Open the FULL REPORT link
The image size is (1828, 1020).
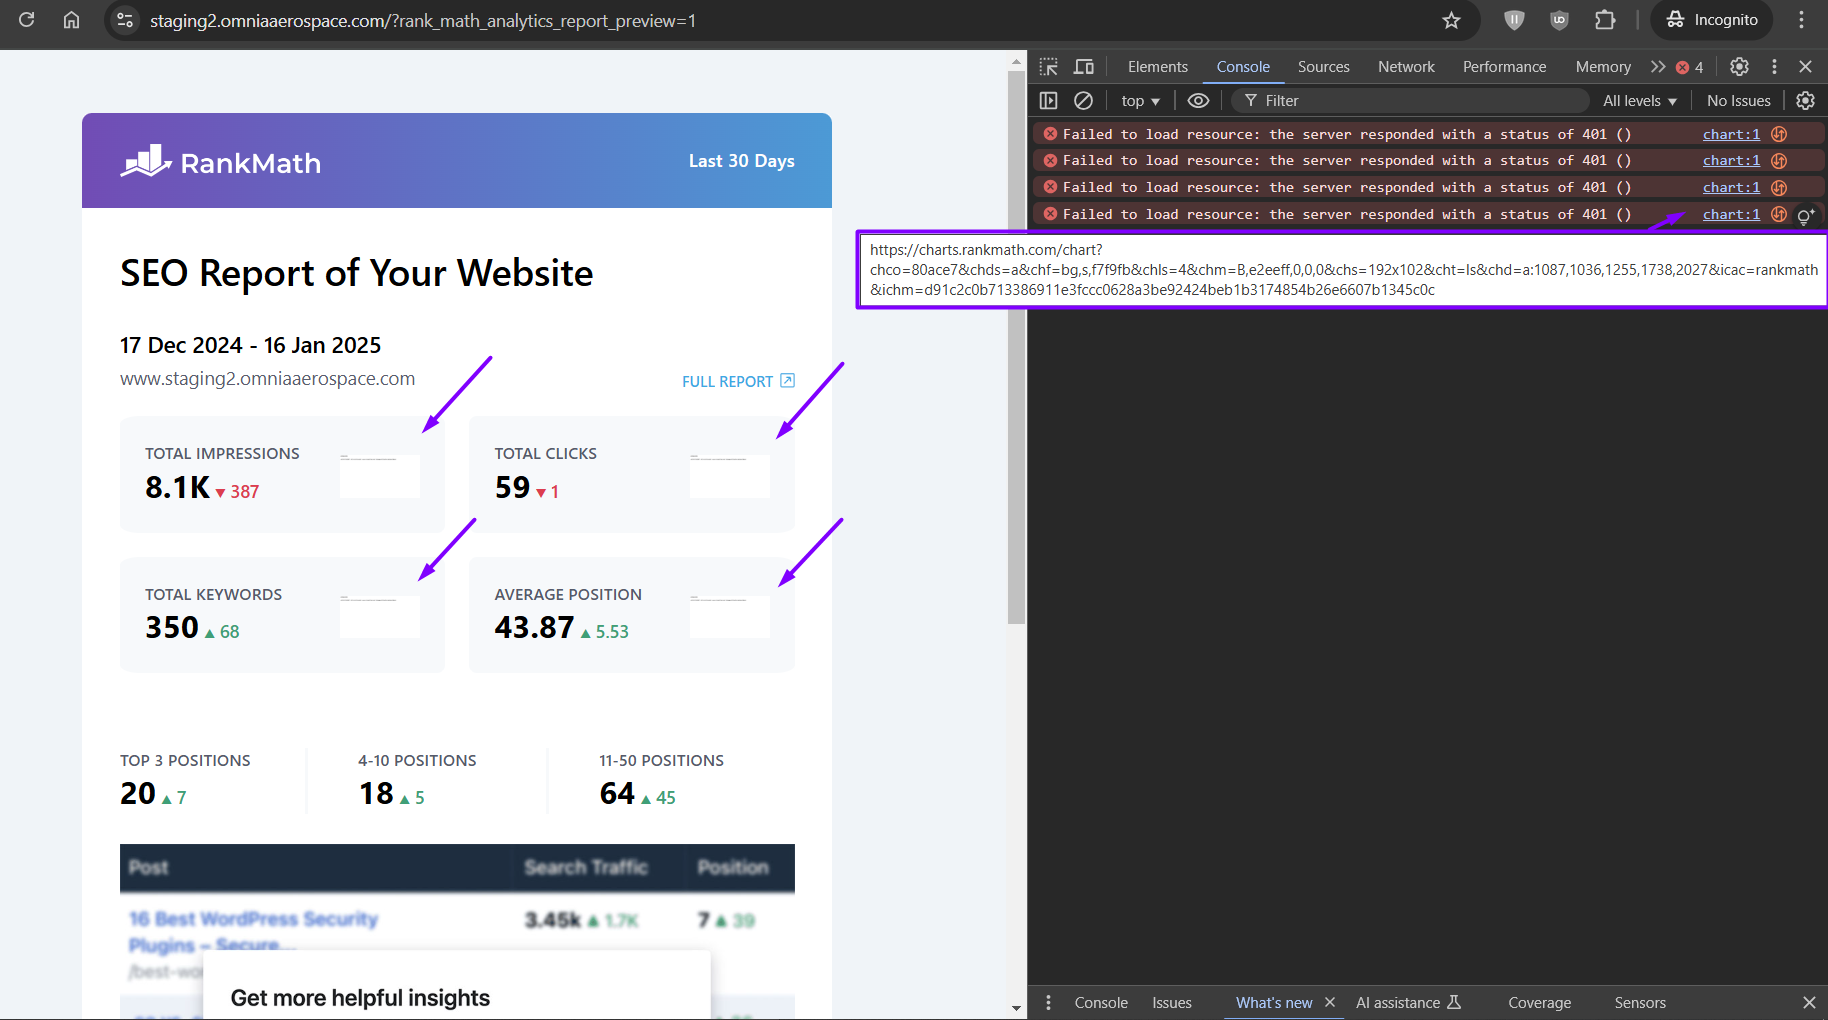738,381
